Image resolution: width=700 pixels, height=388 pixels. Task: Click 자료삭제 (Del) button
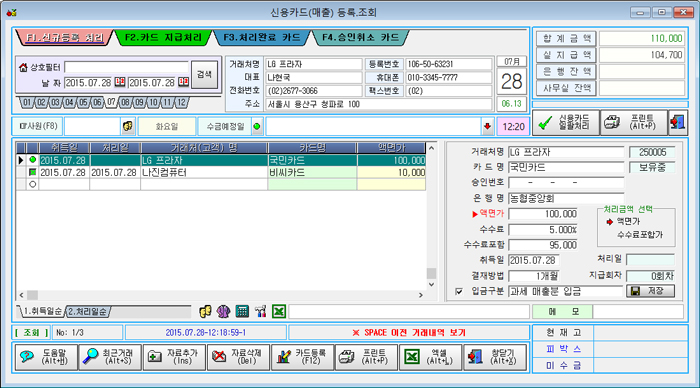238,357
